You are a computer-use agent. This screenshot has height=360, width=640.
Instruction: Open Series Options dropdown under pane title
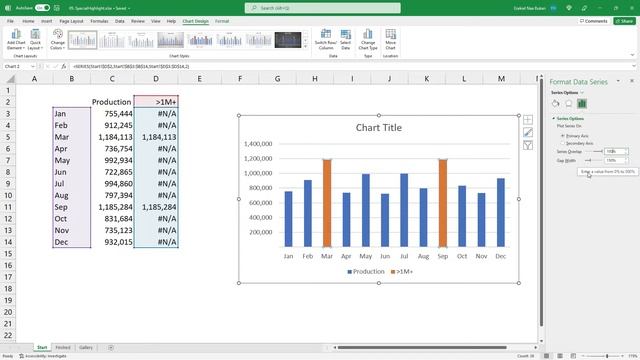click(582, 93)
